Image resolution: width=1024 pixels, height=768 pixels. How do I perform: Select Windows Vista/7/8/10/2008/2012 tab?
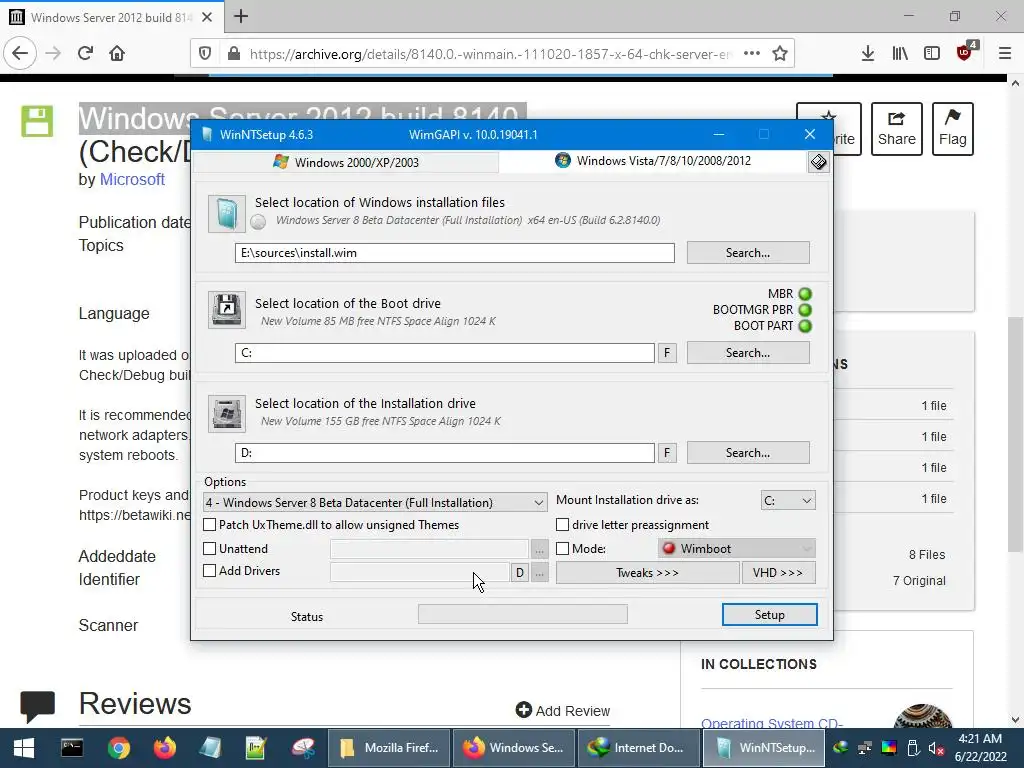click(653, 161)
